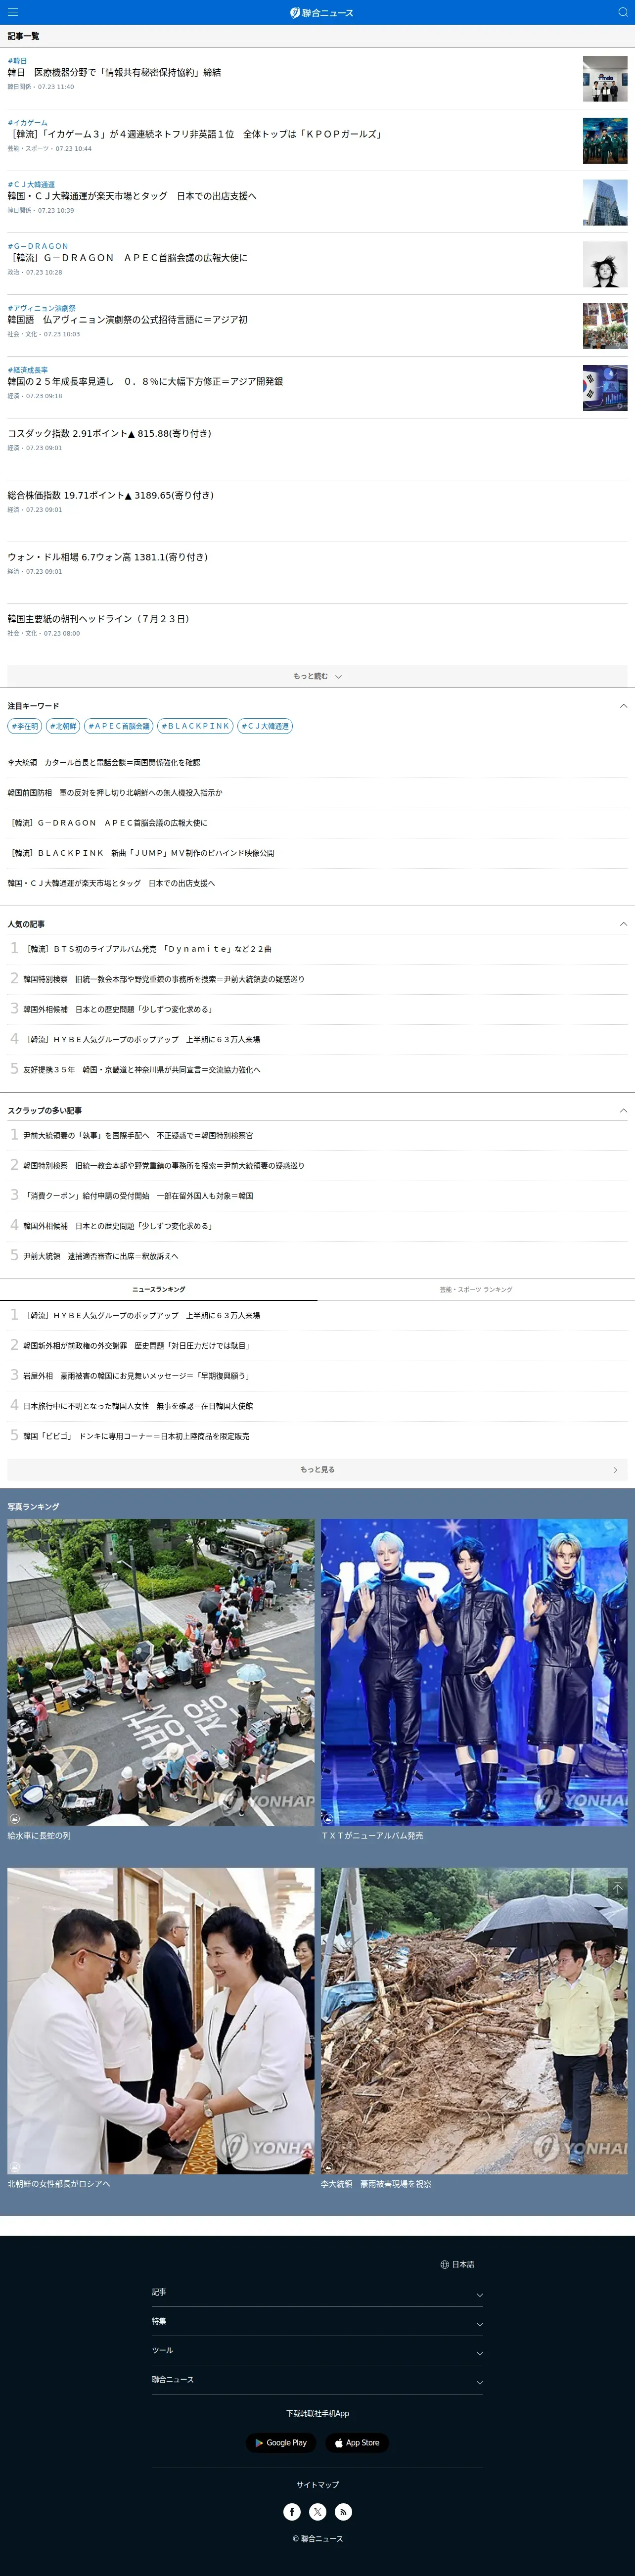Collapse the 人気の記事 section chevron

pyautogui.click(x=623, y=924)
